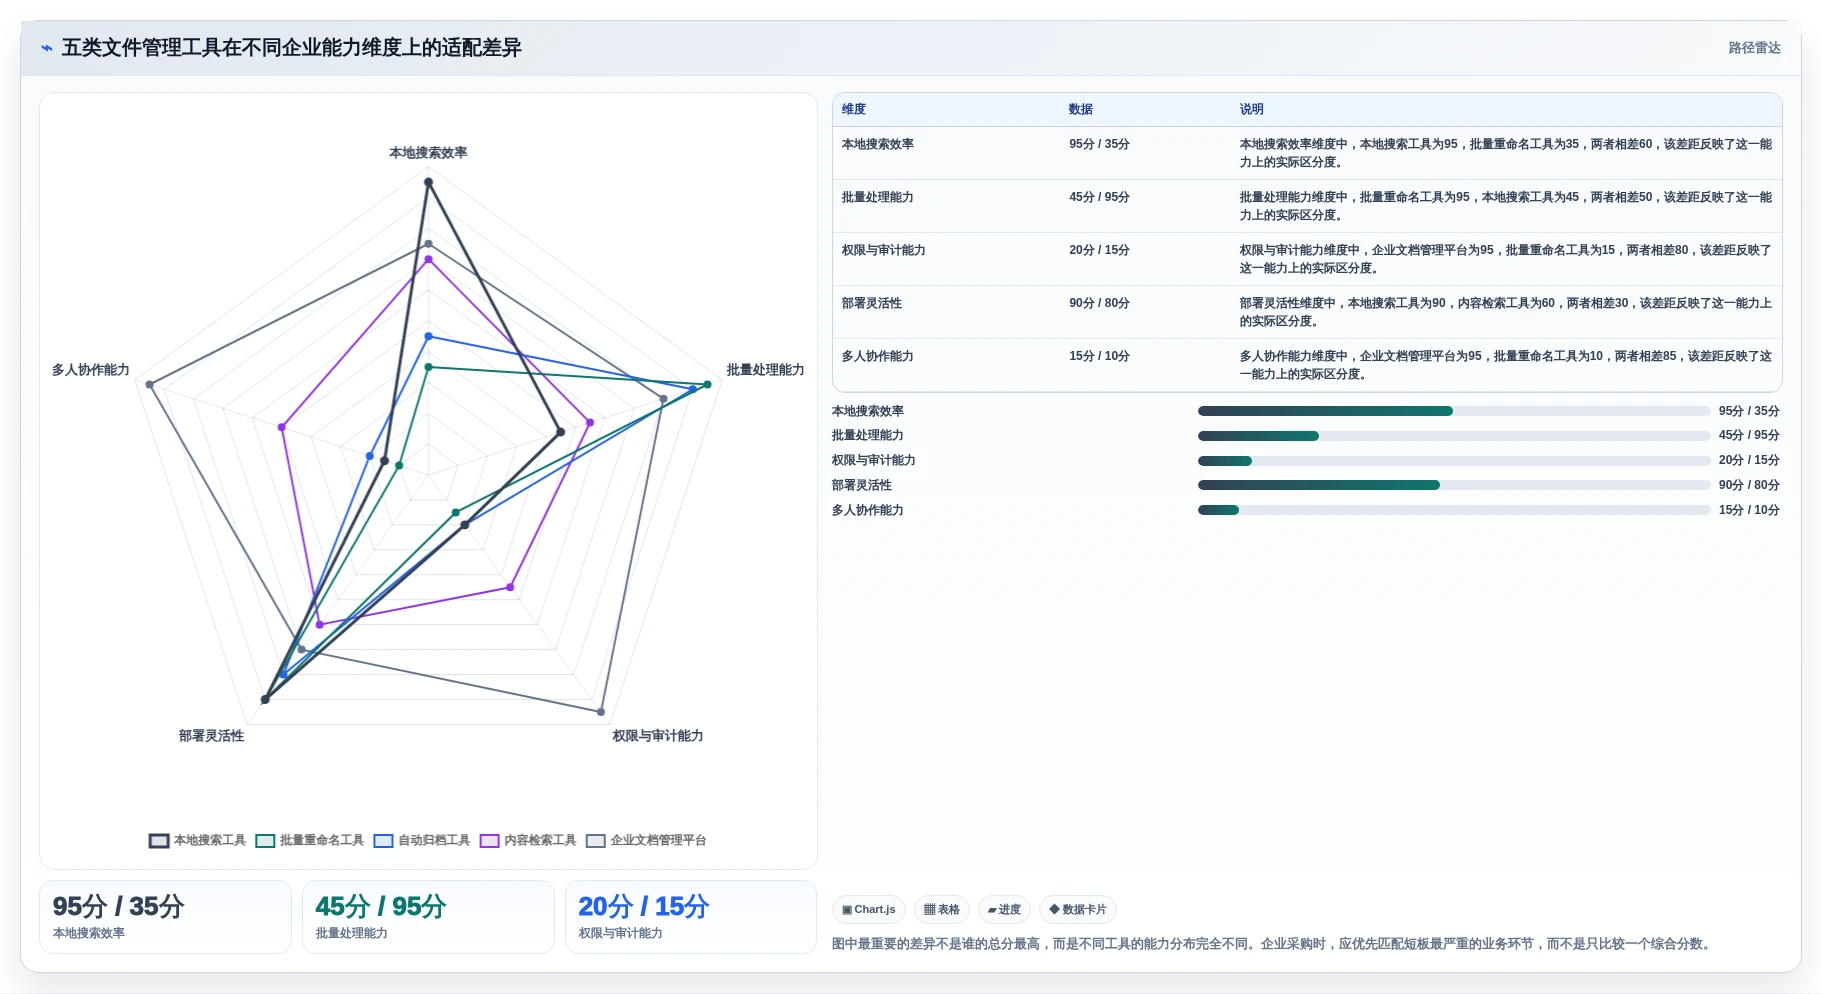This screenshot has height=994, width=1822.
Task: Click the 表格 tag
Action: [942, 910]
